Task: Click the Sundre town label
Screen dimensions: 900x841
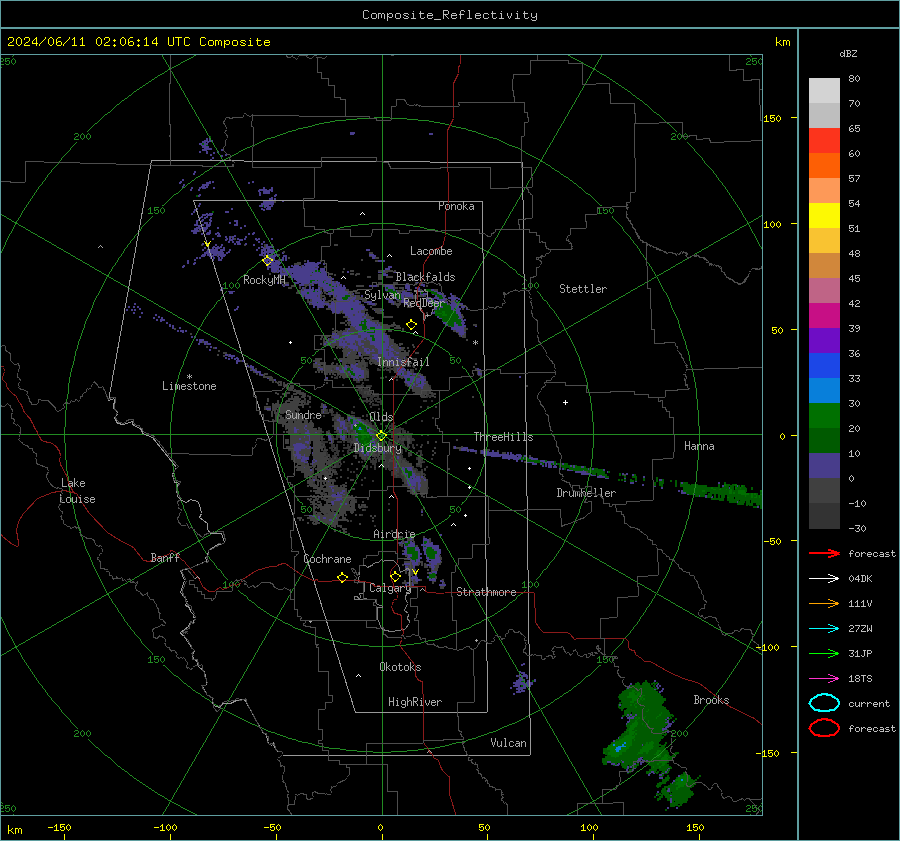Action: [x=303, y=415]
